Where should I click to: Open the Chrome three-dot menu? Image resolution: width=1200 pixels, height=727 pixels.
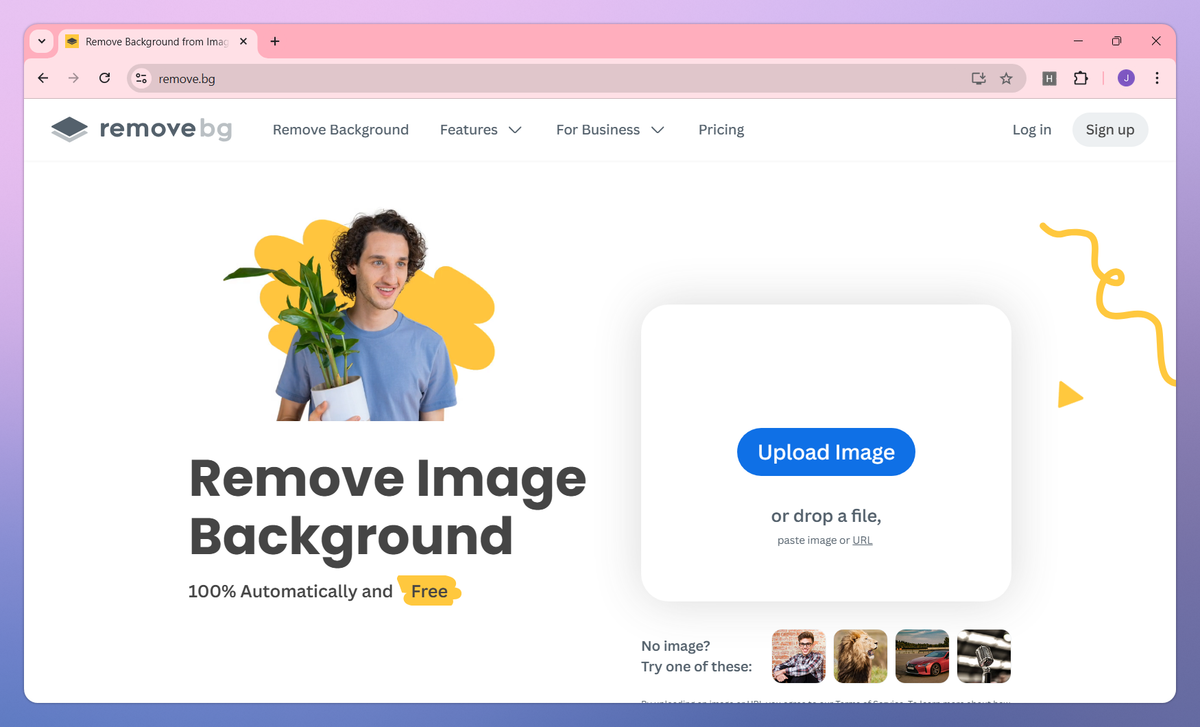[1157, 78]
